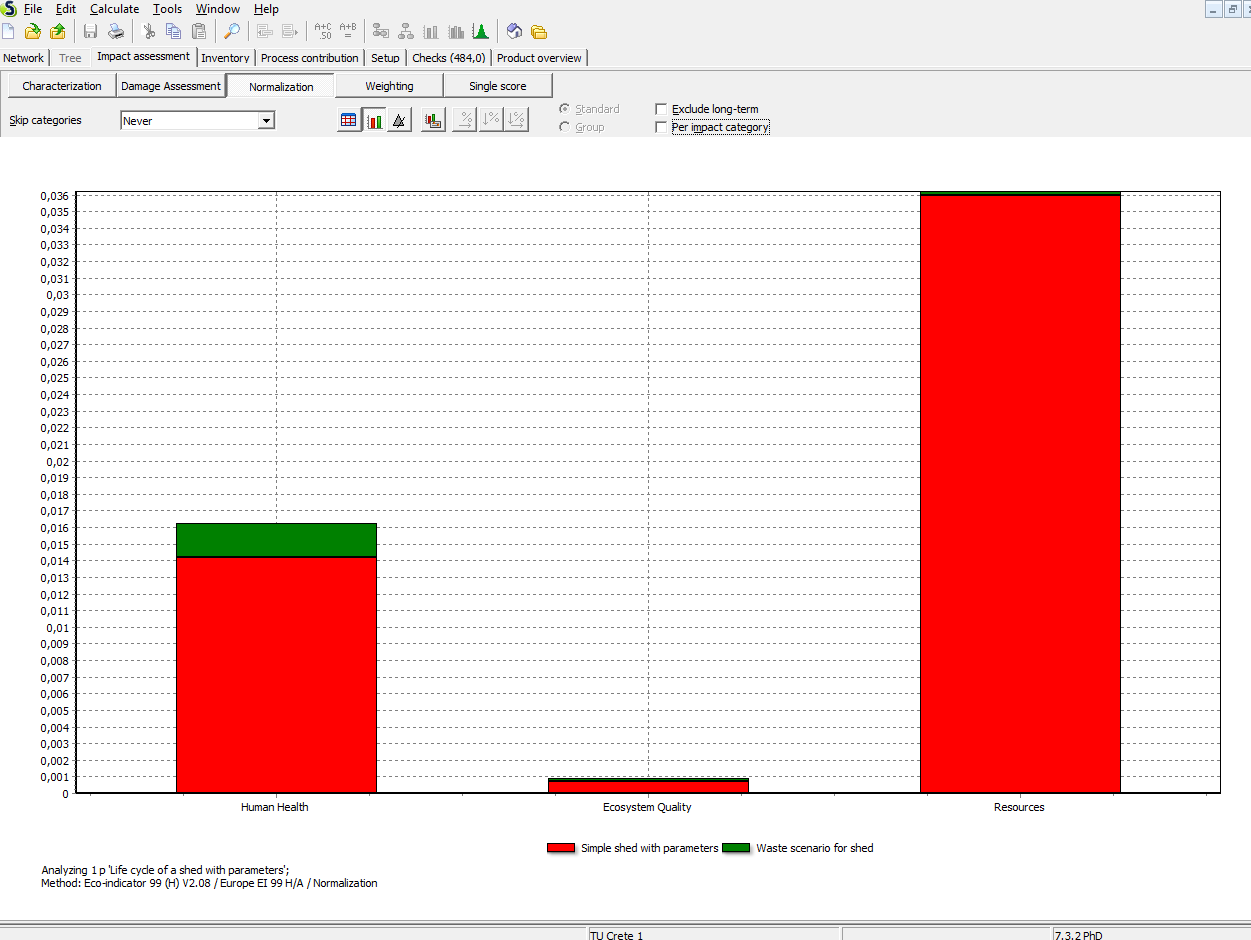Viewport: 1251px width, 940px height.
Task: Click the tree hierarchy toolbar icon
Action: pos(406,31)
